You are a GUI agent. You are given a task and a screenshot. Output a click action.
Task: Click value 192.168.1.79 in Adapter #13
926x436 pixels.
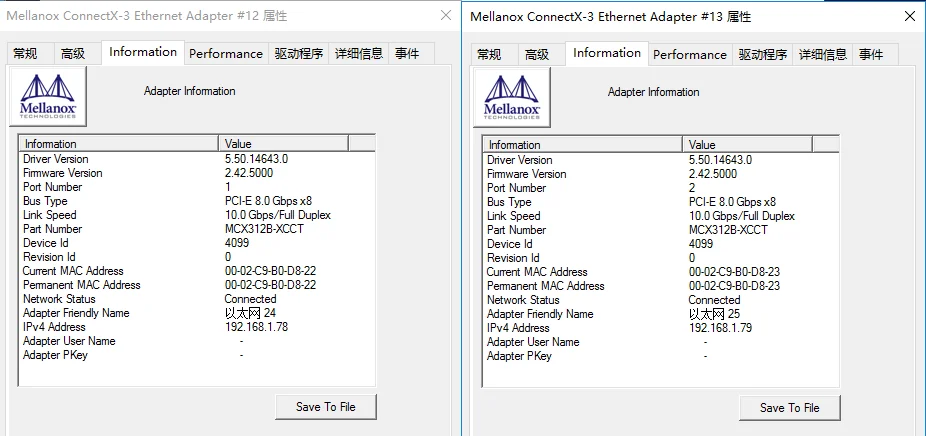click(720, 328)
